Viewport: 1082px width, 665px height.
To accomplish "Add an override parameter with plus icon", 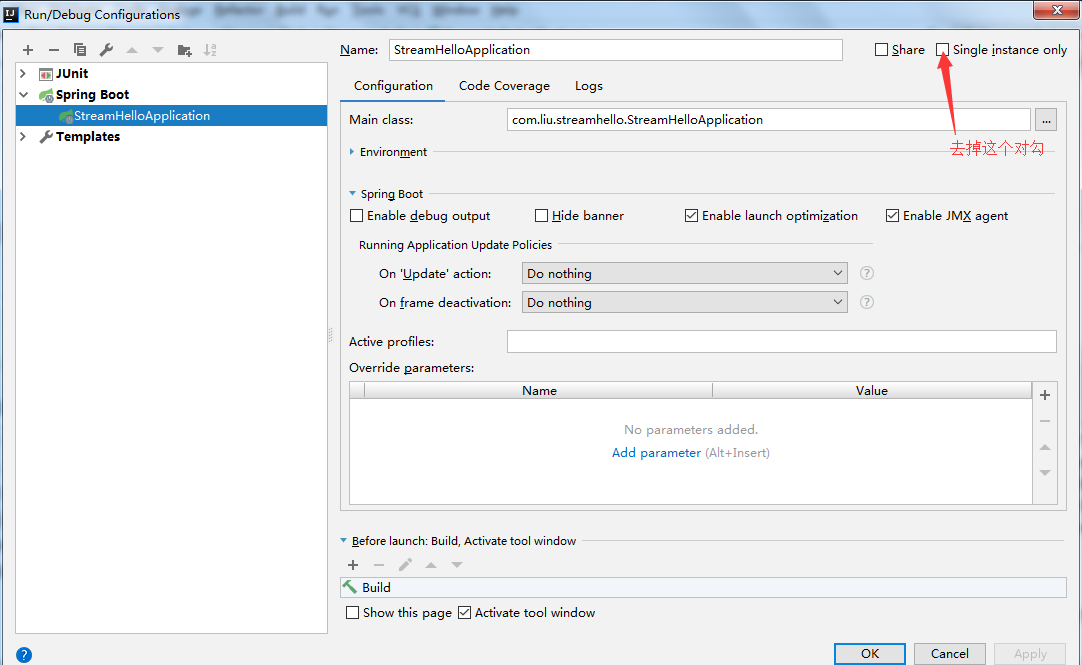I will (1045, 395).
